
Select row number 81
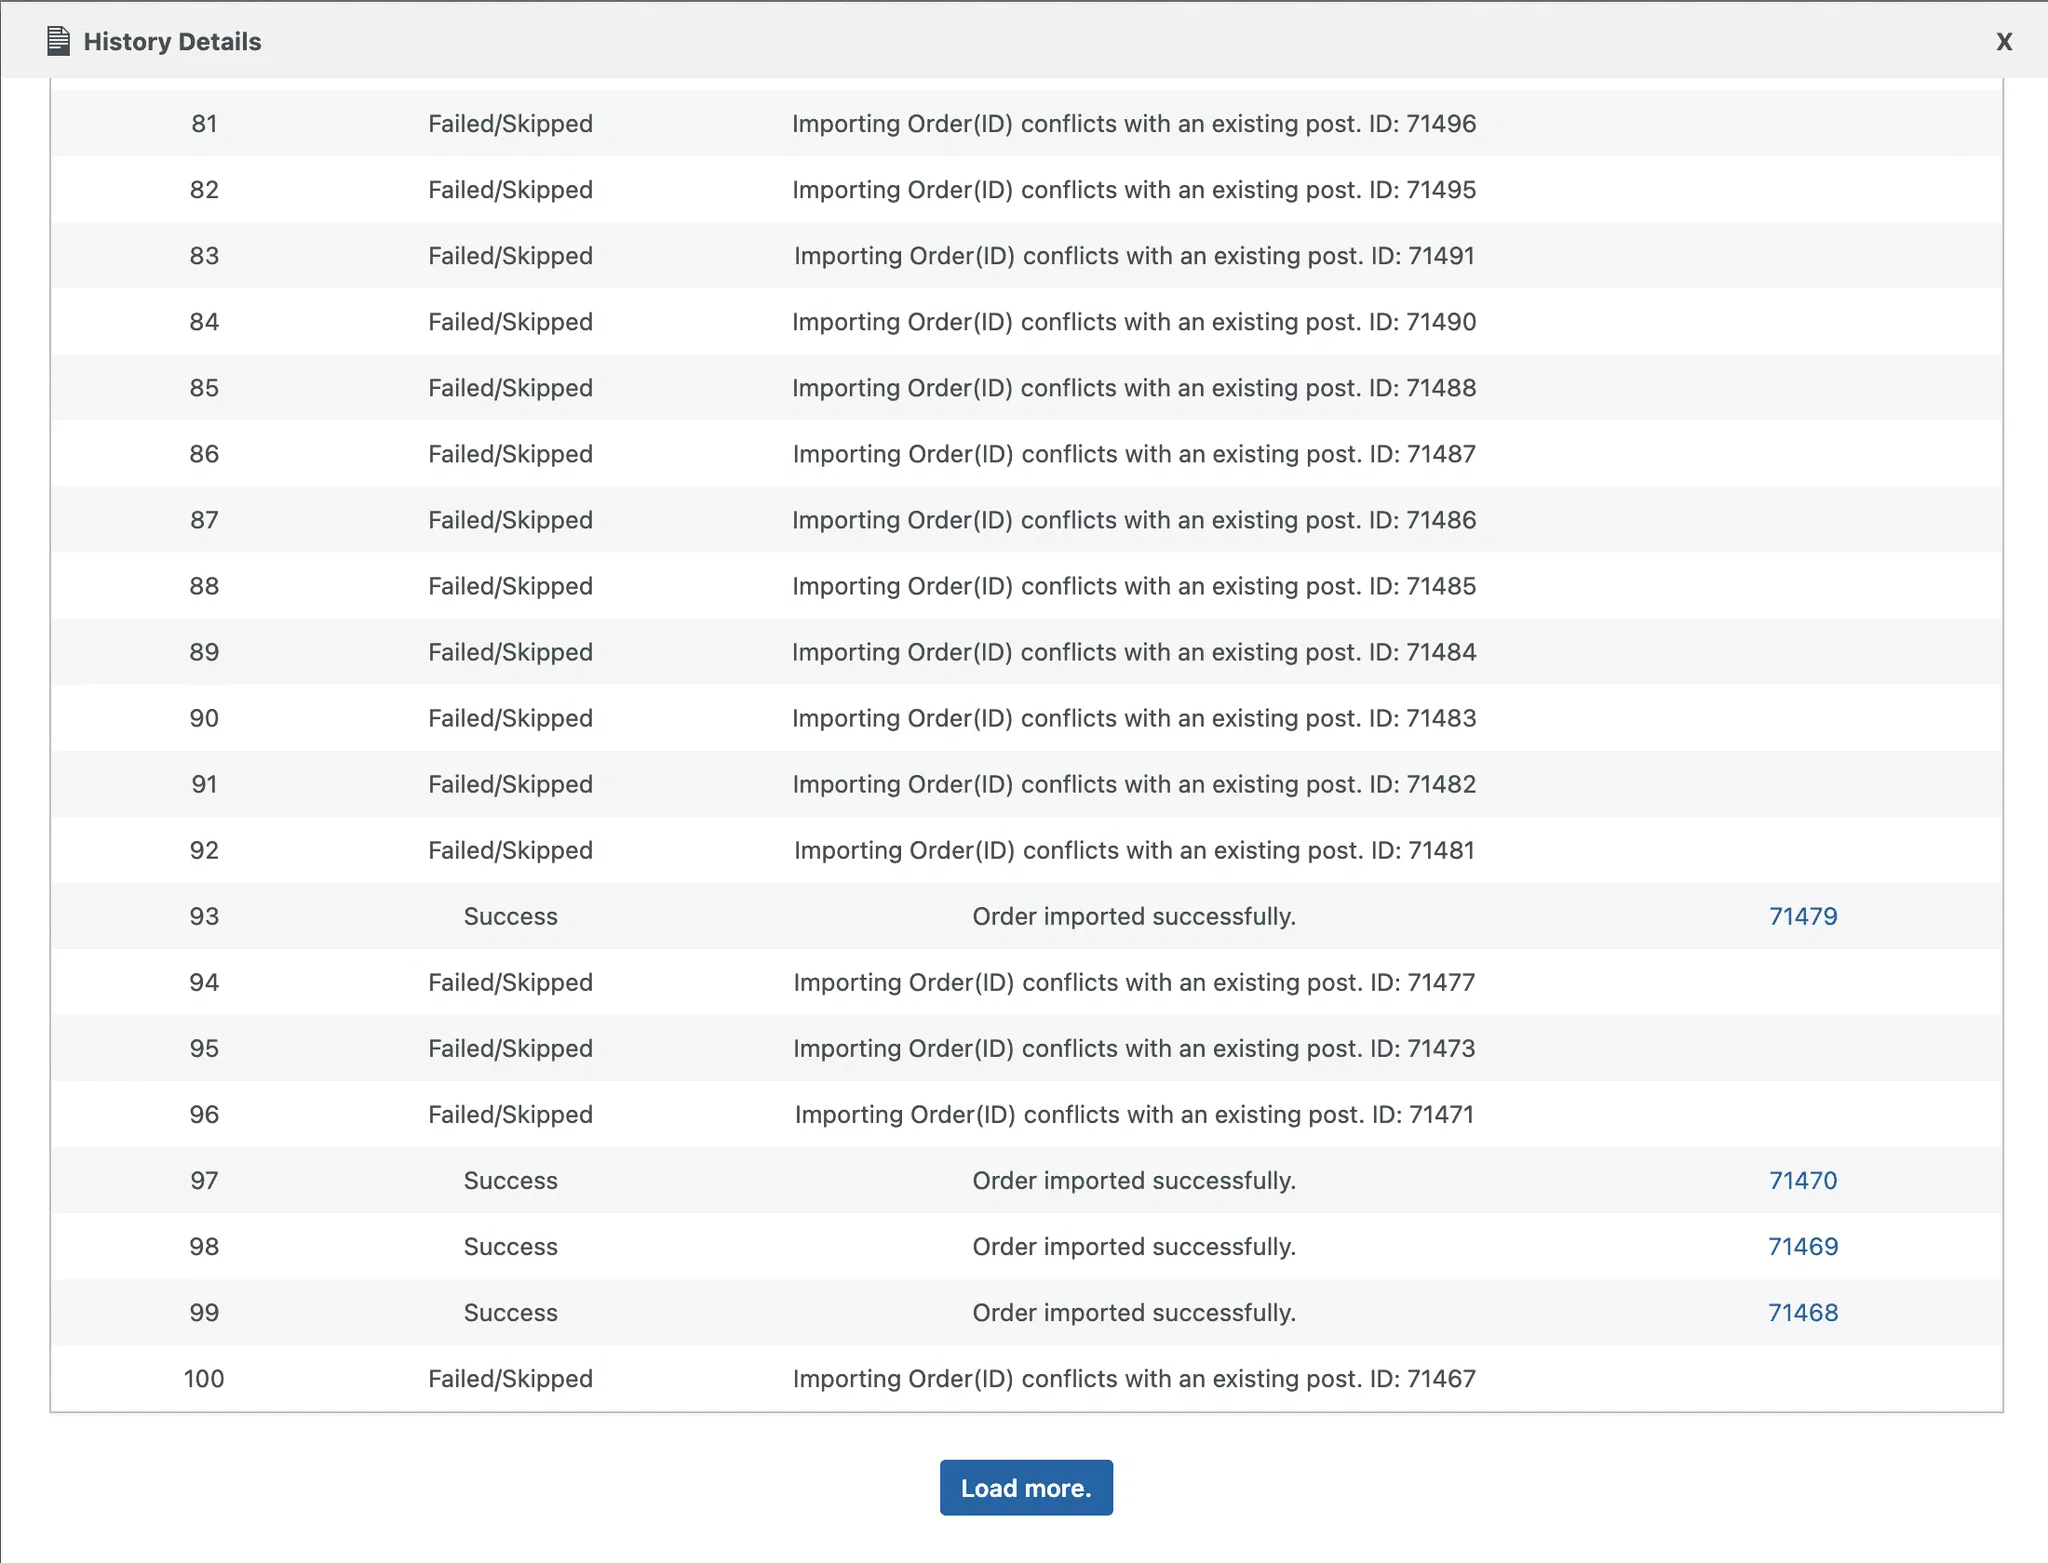(x=204, y=124)
